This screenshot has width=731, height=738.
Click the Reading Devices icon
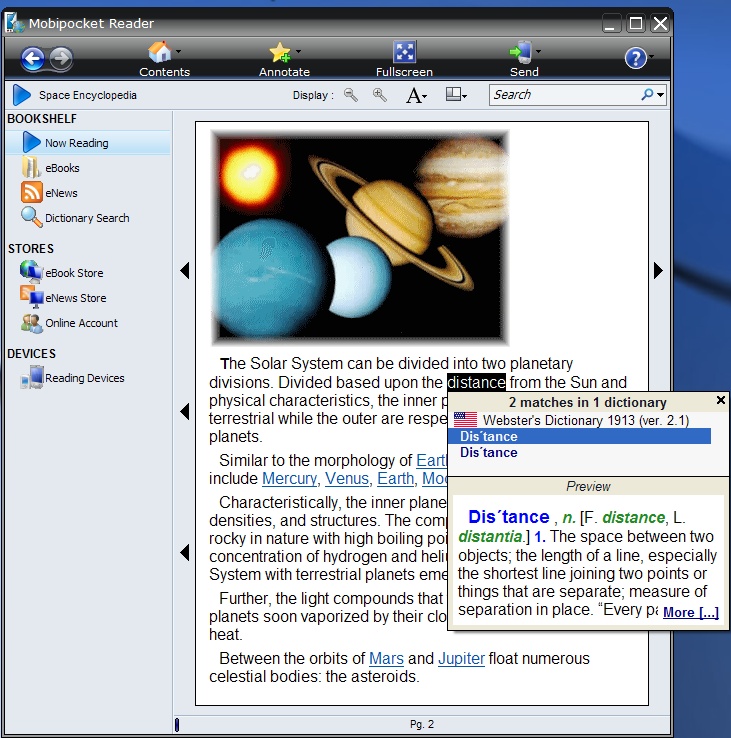[x=32, y=378]
